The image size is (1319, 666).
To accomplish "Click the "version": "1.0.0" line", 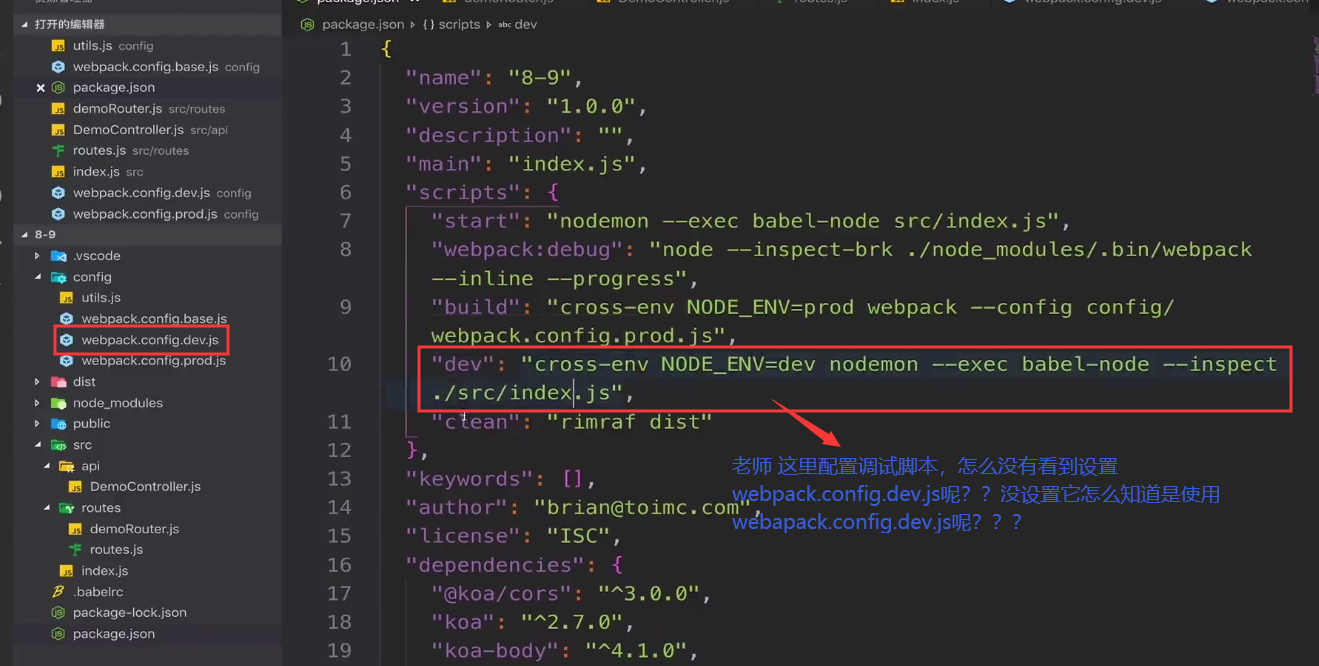I will pyautogui.click(x=526, y=106).
